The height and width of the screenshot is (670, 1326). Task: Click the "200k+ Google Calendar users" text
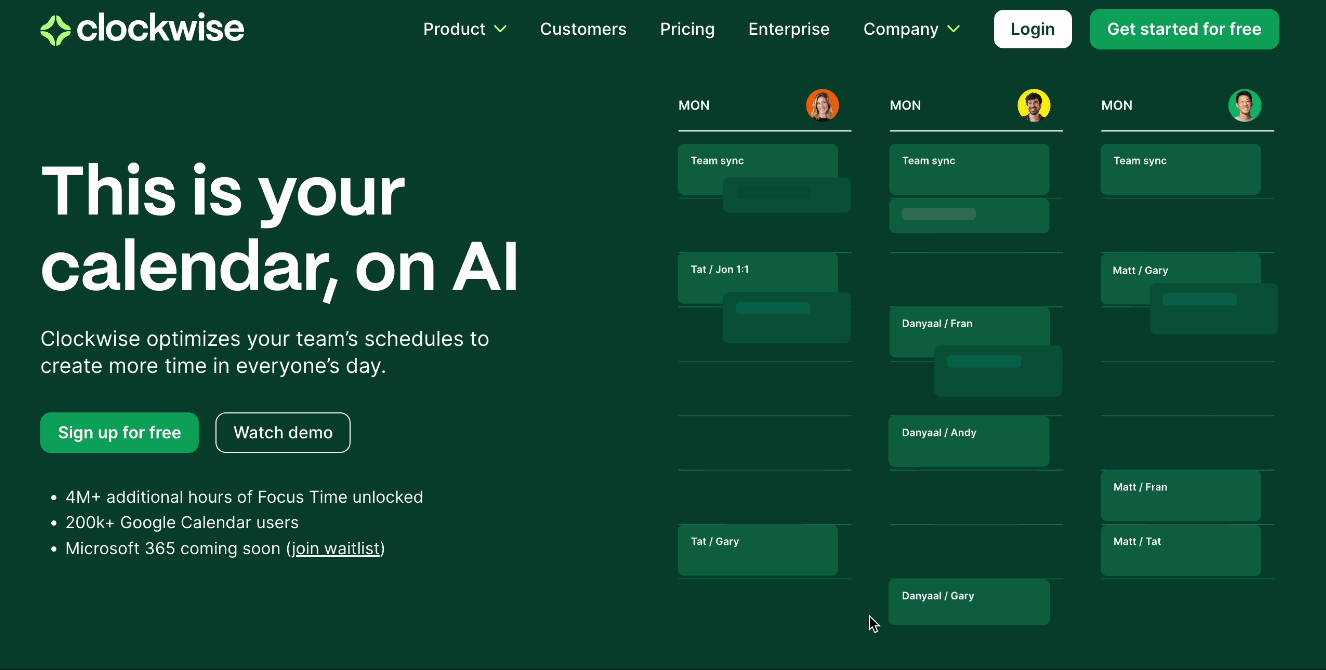coord(182,523)
